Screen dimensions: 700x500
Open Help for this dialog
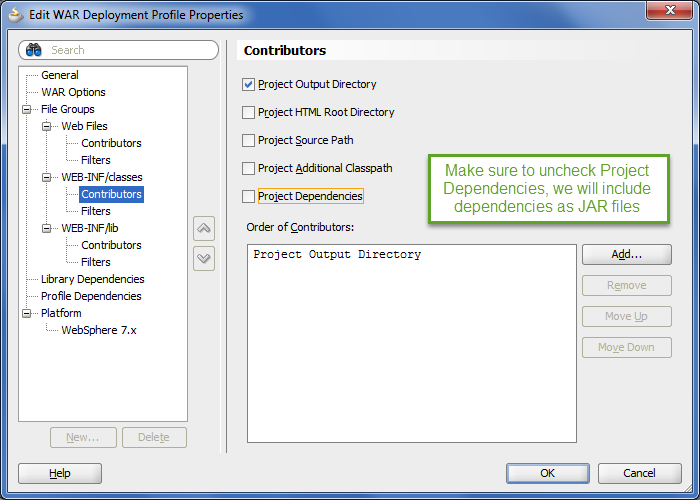point(60,473)
